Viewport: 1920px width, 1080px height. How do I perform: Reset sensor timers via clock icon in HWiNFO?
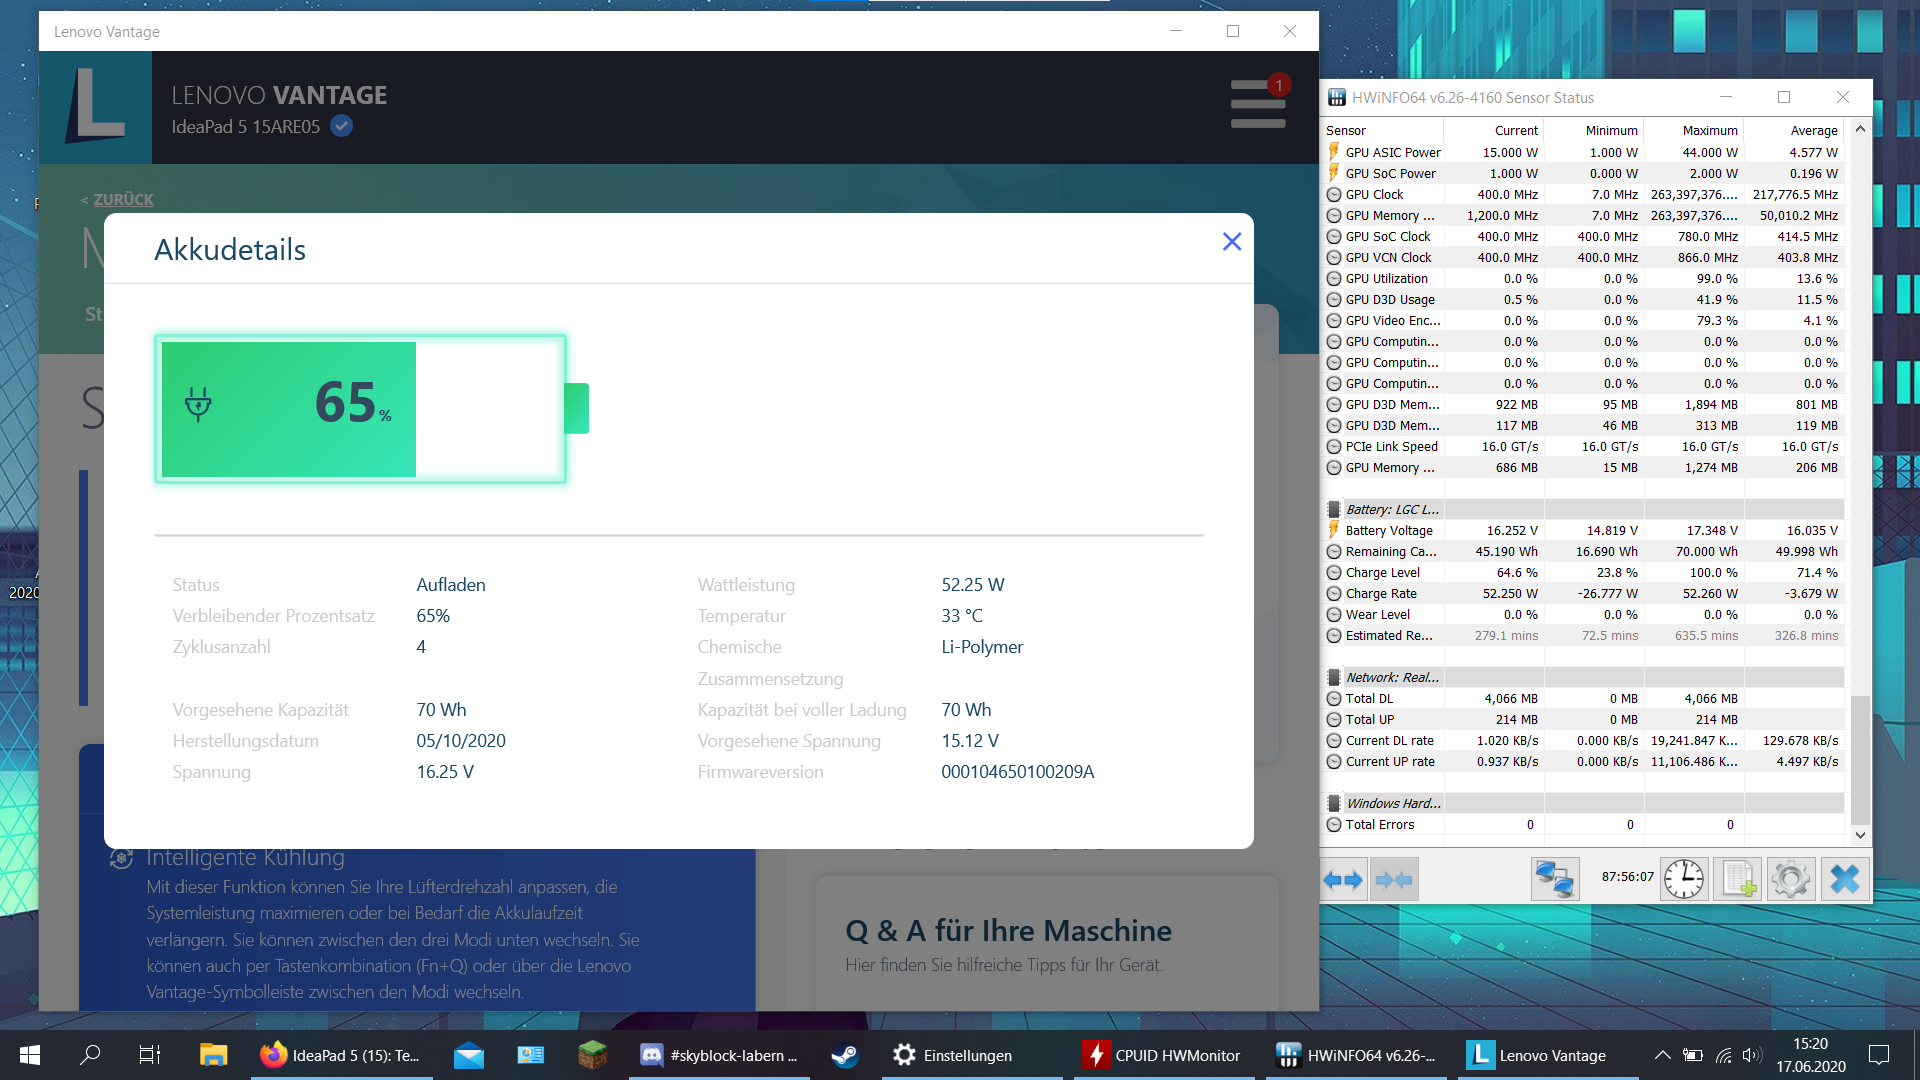[1684, 879]
